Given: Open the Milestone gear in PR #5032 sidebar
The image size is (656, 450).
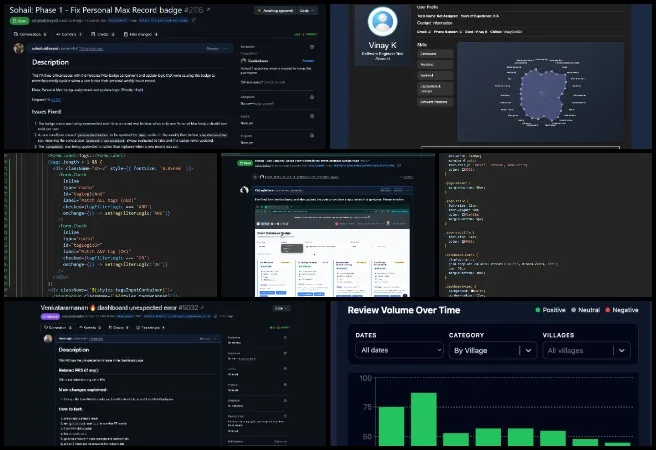Looking at the screenshot, I should click(285, 401).
